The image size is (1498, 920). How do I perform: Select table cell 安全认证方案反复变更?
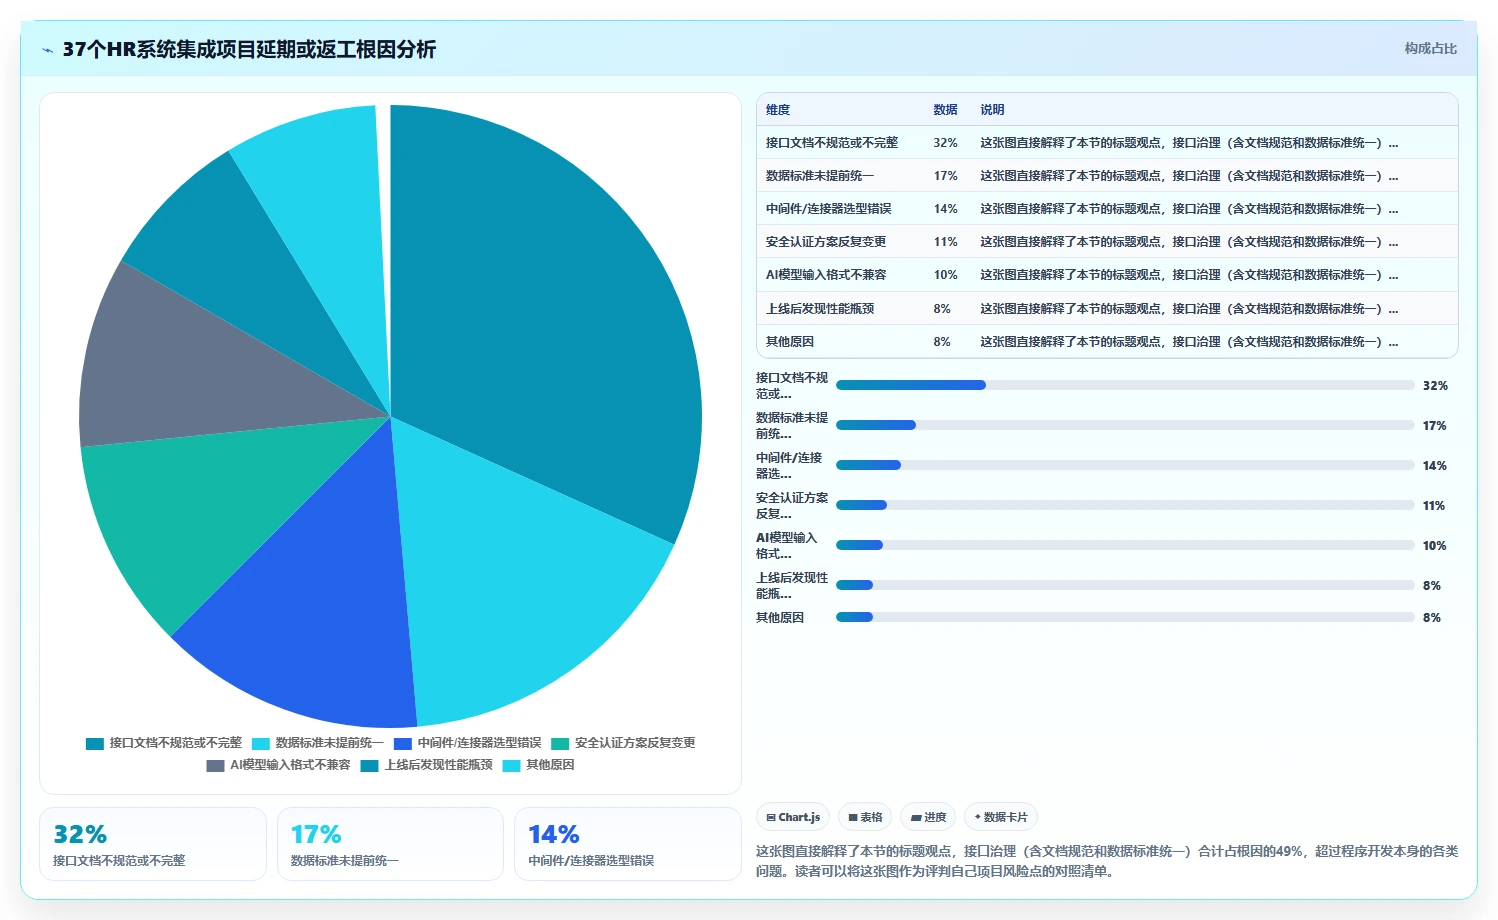826,242
